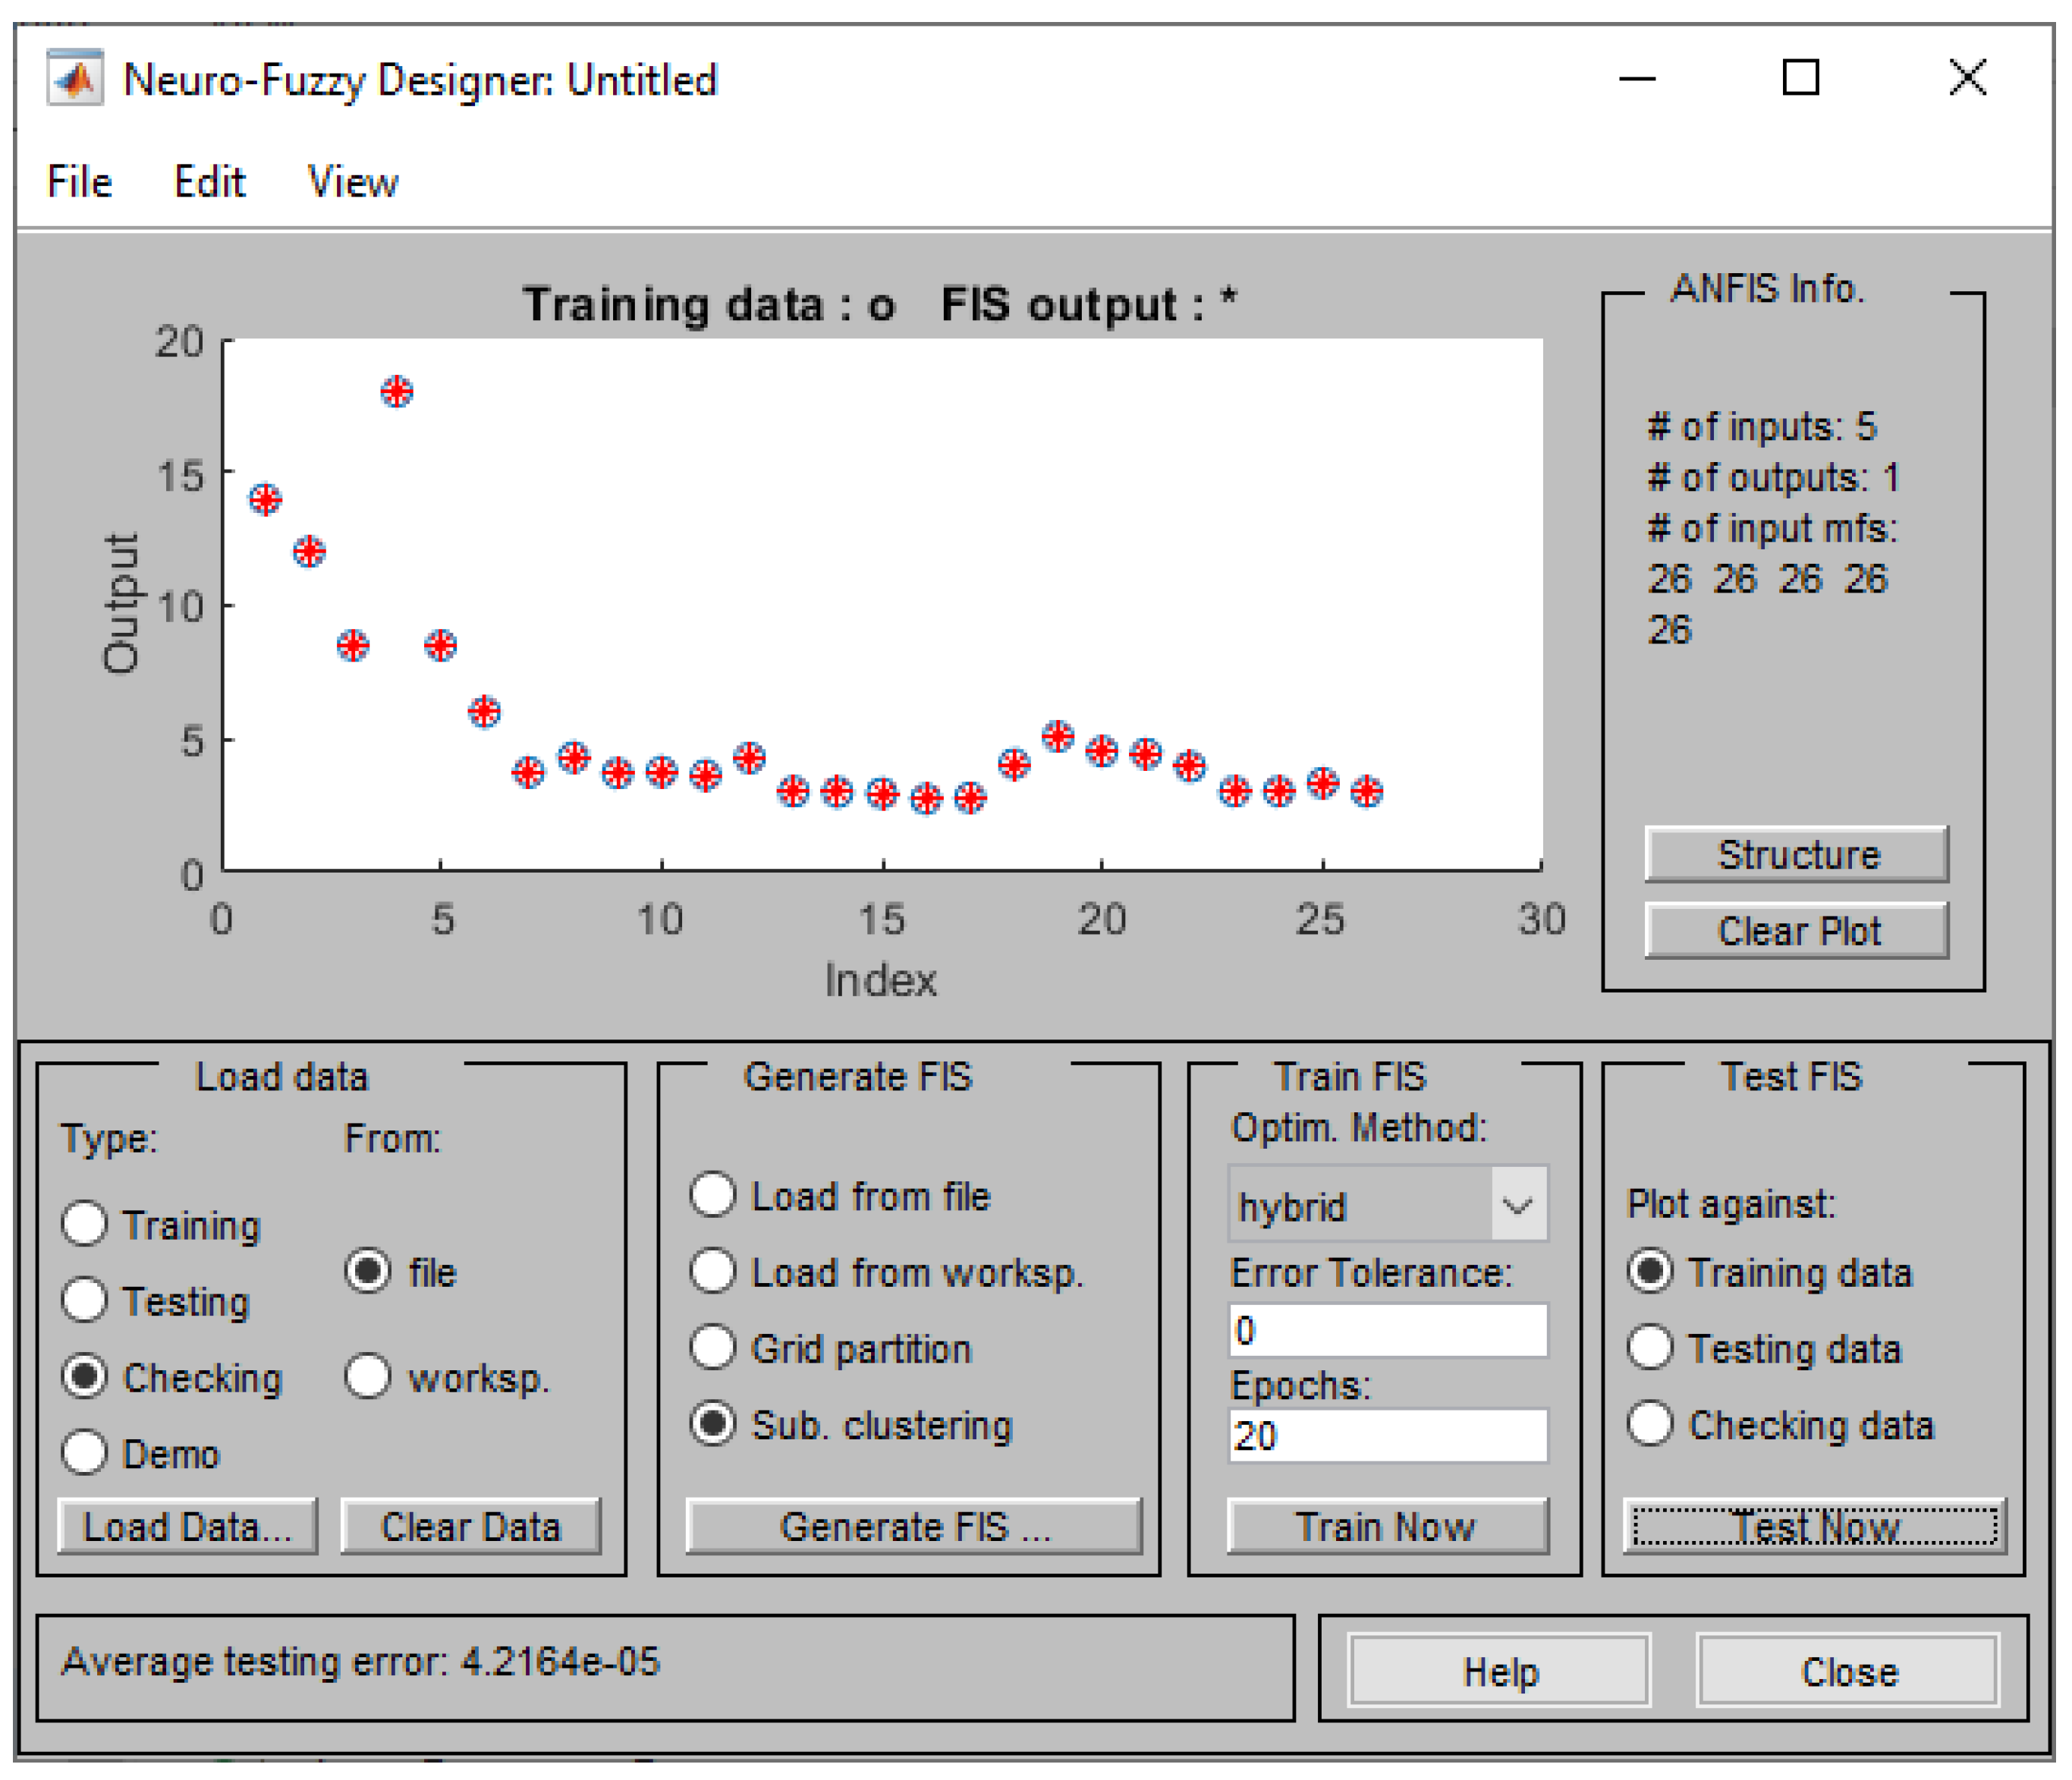
Task: Click the Load Data... button
Action: click(187, 1526)
